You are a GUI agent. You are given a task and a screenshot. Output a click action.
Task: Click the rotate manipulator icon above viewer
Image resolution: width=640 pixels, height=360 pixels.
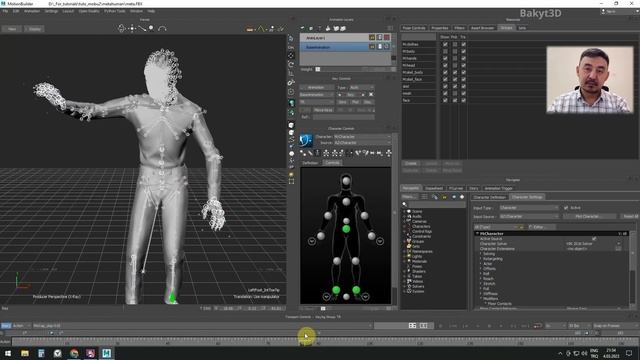click(x=121, y=28)
